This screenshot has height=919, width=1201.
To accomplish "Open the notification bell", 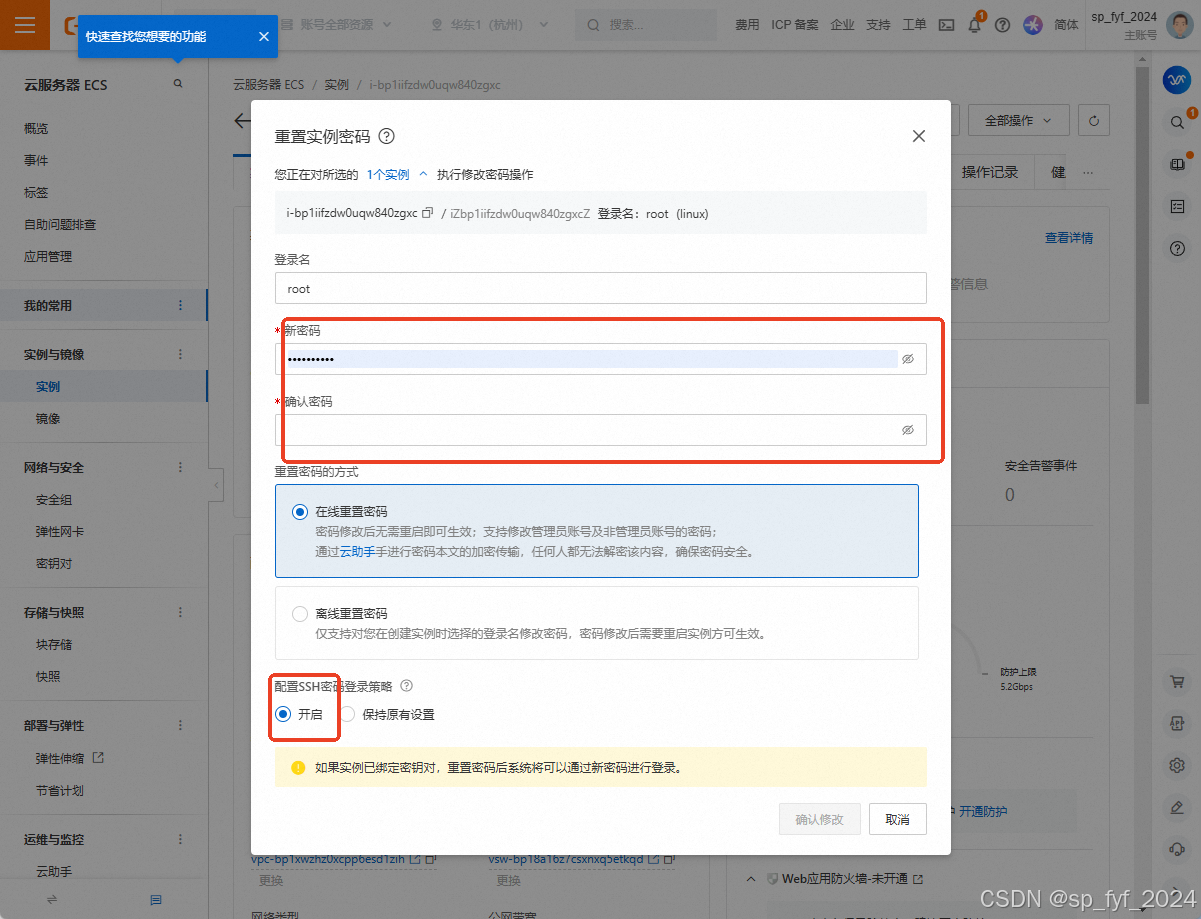I will coord(973,24).
